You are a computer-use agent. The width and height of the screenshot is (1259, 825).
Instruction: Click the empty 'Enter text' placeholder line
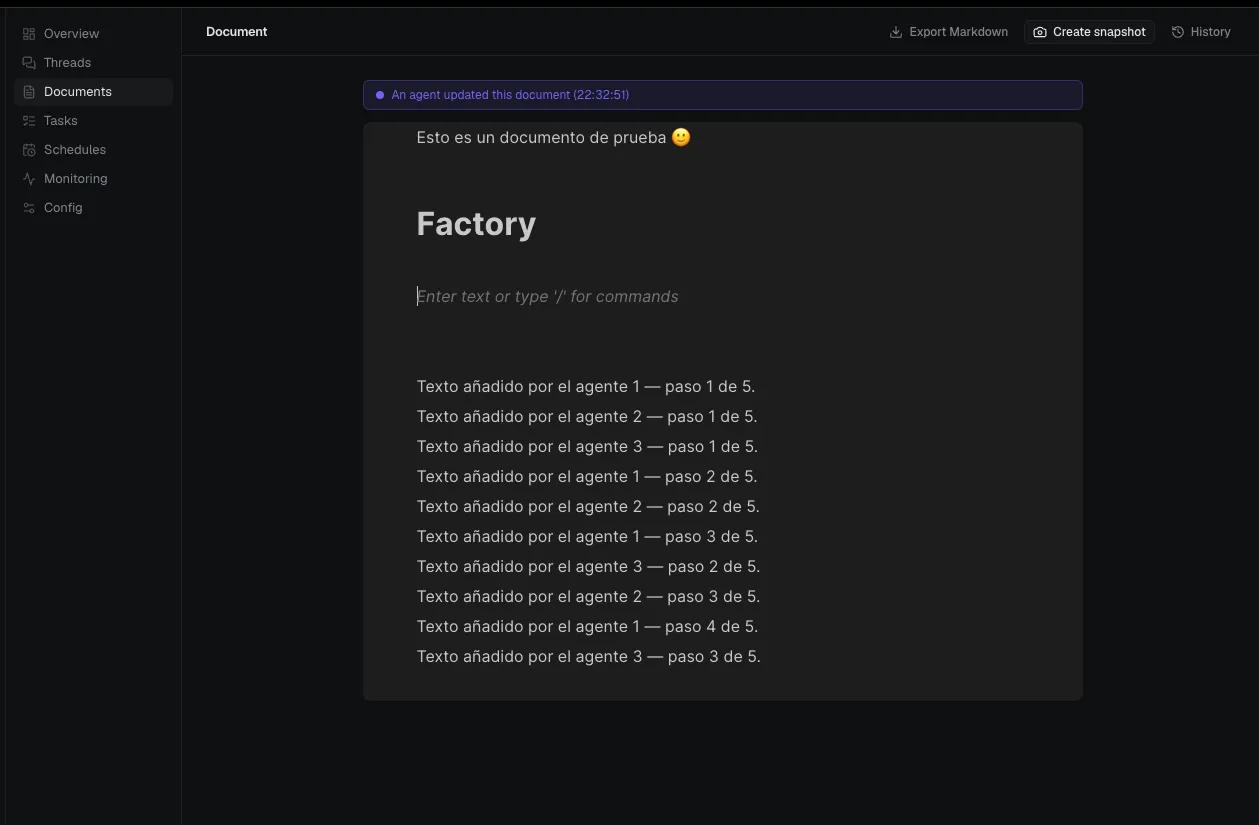(547, 297)
